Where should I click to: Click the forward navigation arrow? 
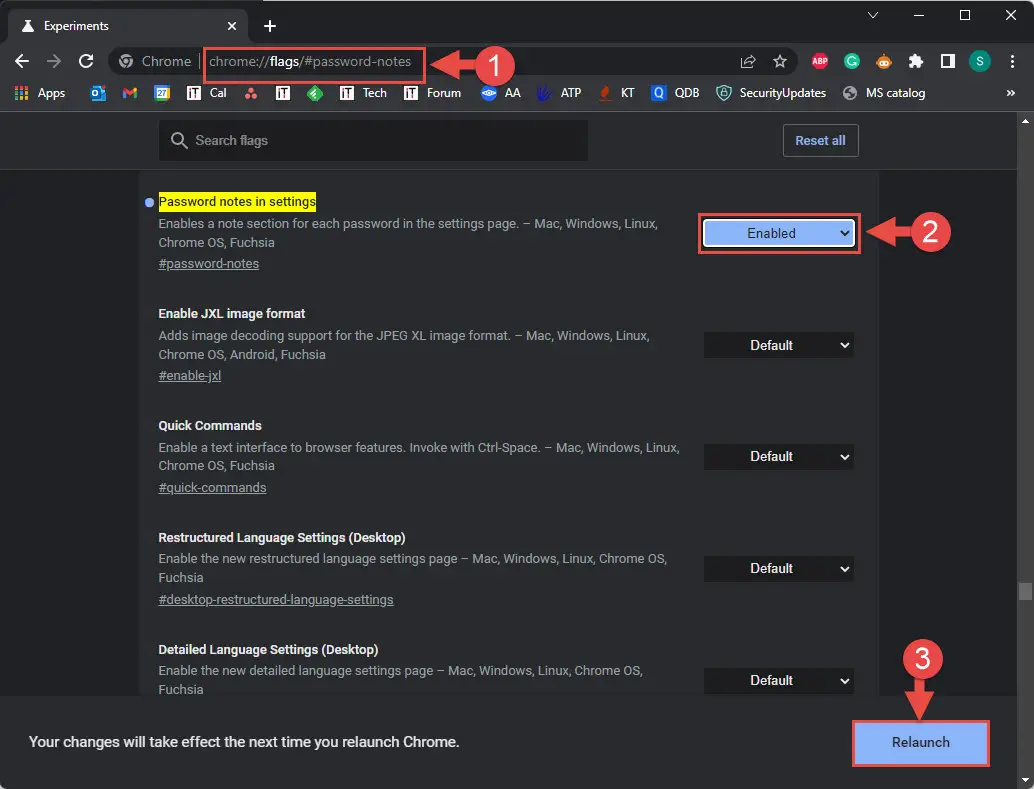[54, 61]
